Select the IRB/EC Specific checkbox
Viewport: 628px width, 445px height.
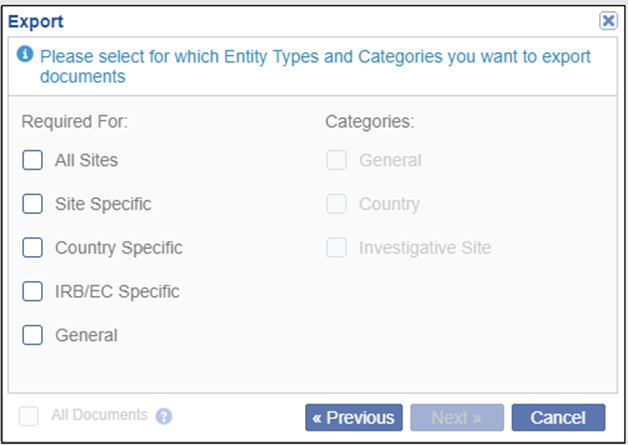coord(33,292)
